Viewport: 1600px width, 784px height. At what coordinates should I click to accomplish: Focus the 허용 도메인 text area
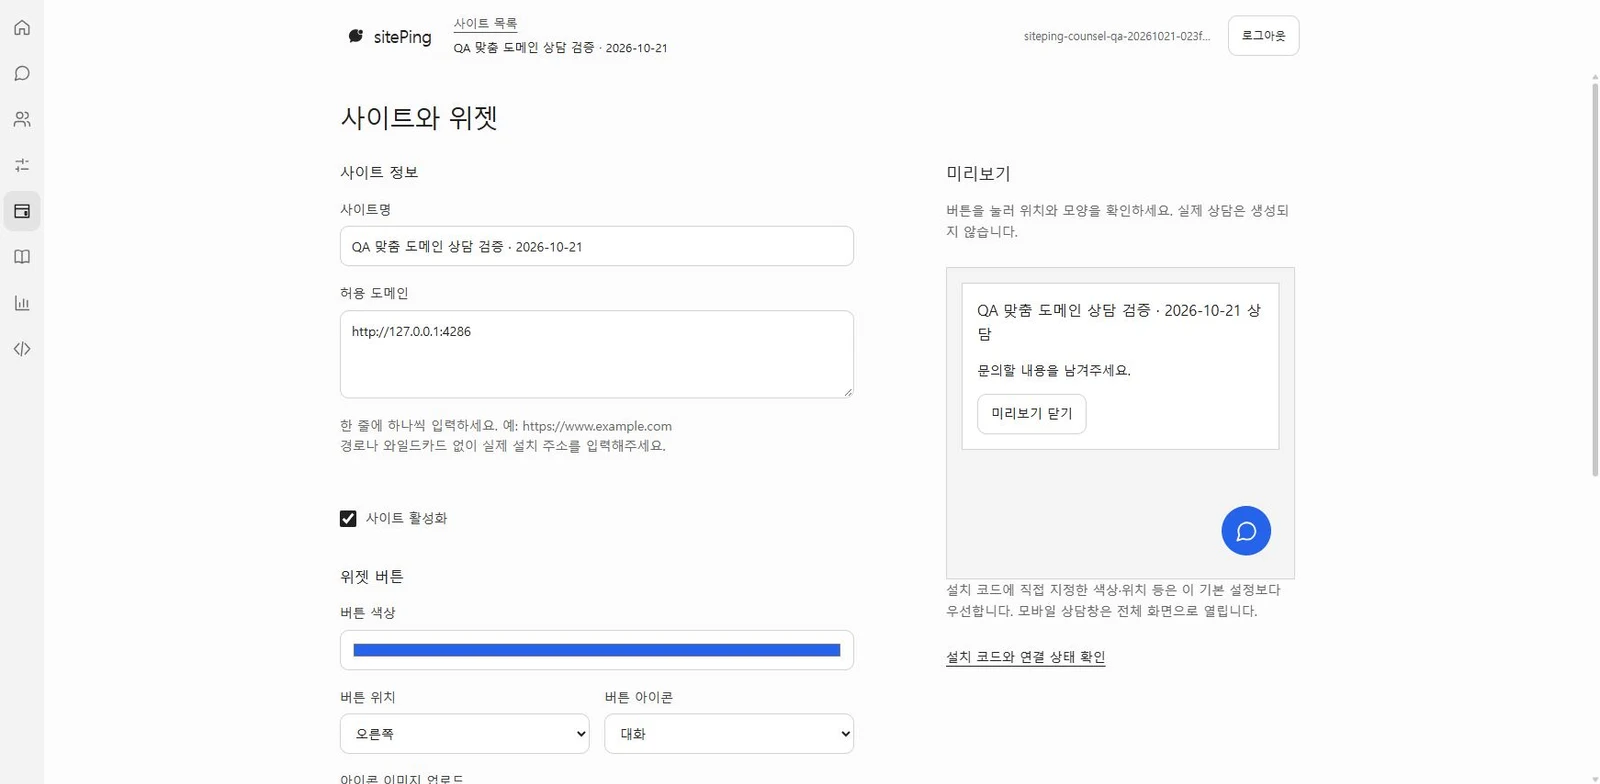(x=597, y=354)
